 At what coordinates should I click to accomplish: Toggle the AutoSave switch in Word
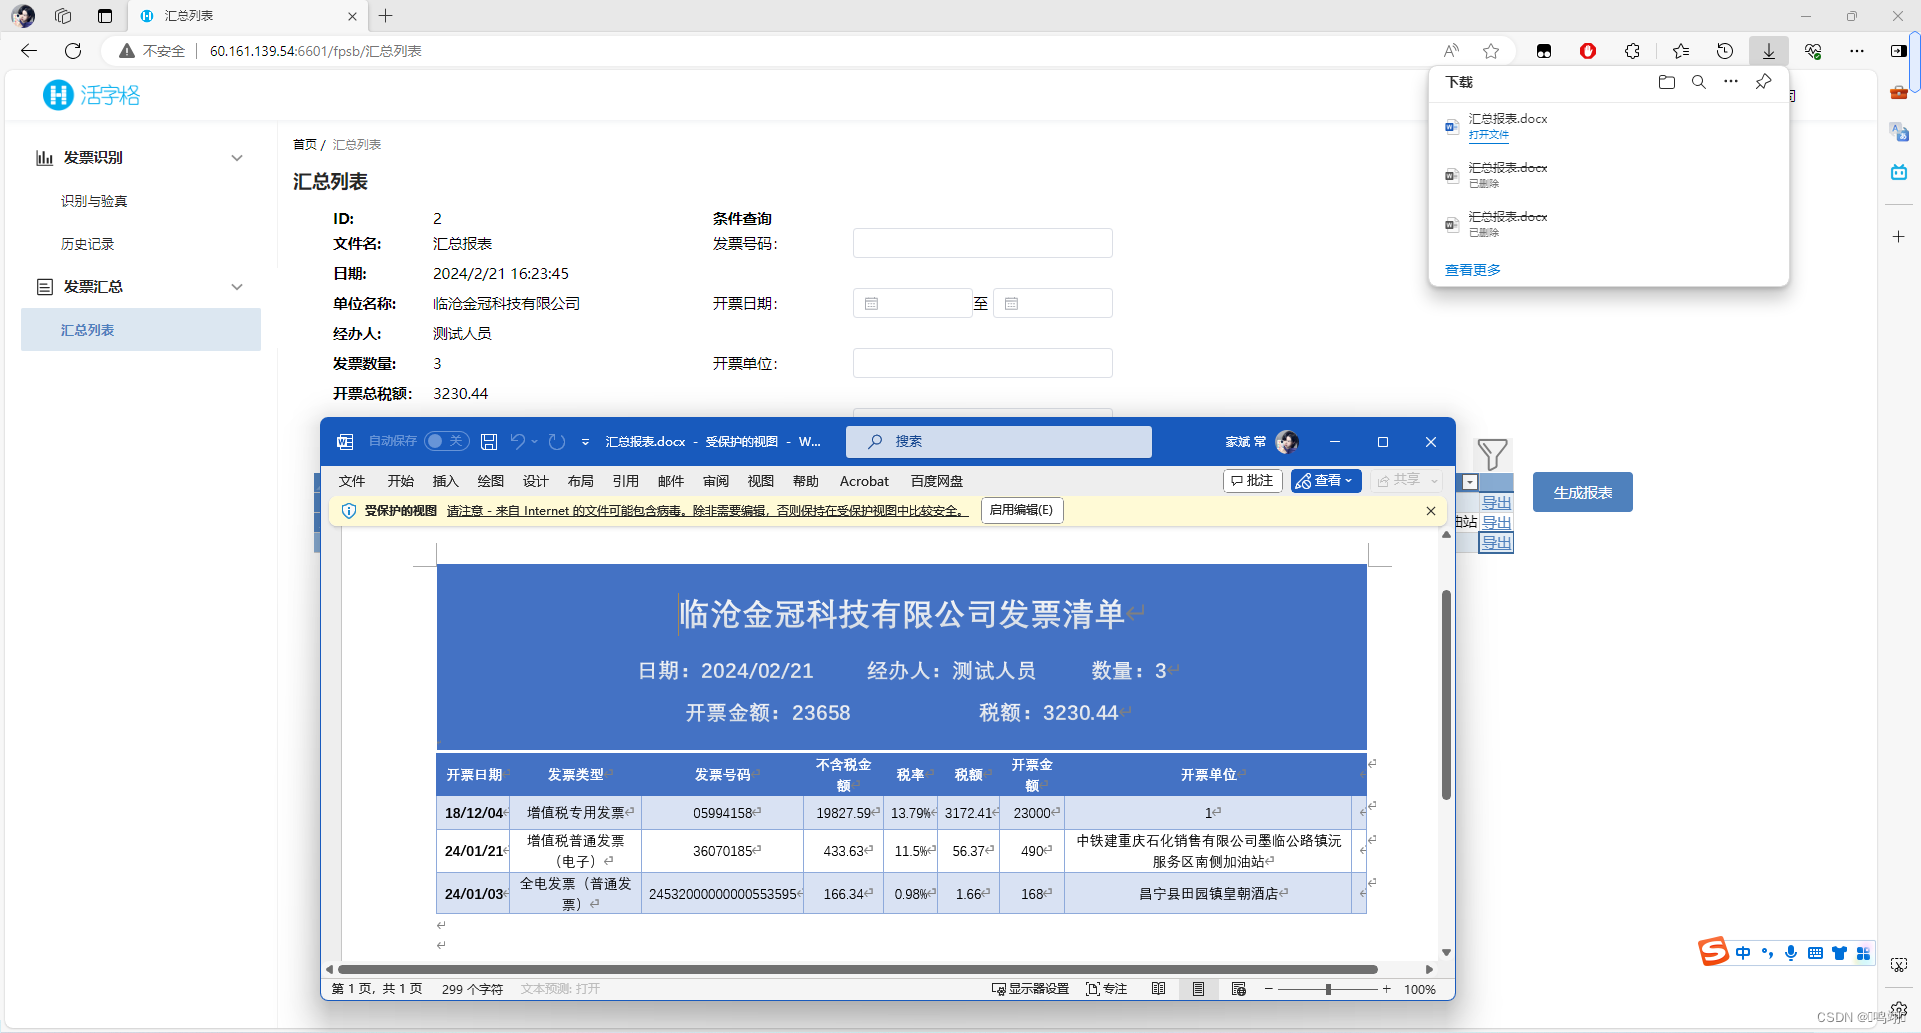coord(446,441)
